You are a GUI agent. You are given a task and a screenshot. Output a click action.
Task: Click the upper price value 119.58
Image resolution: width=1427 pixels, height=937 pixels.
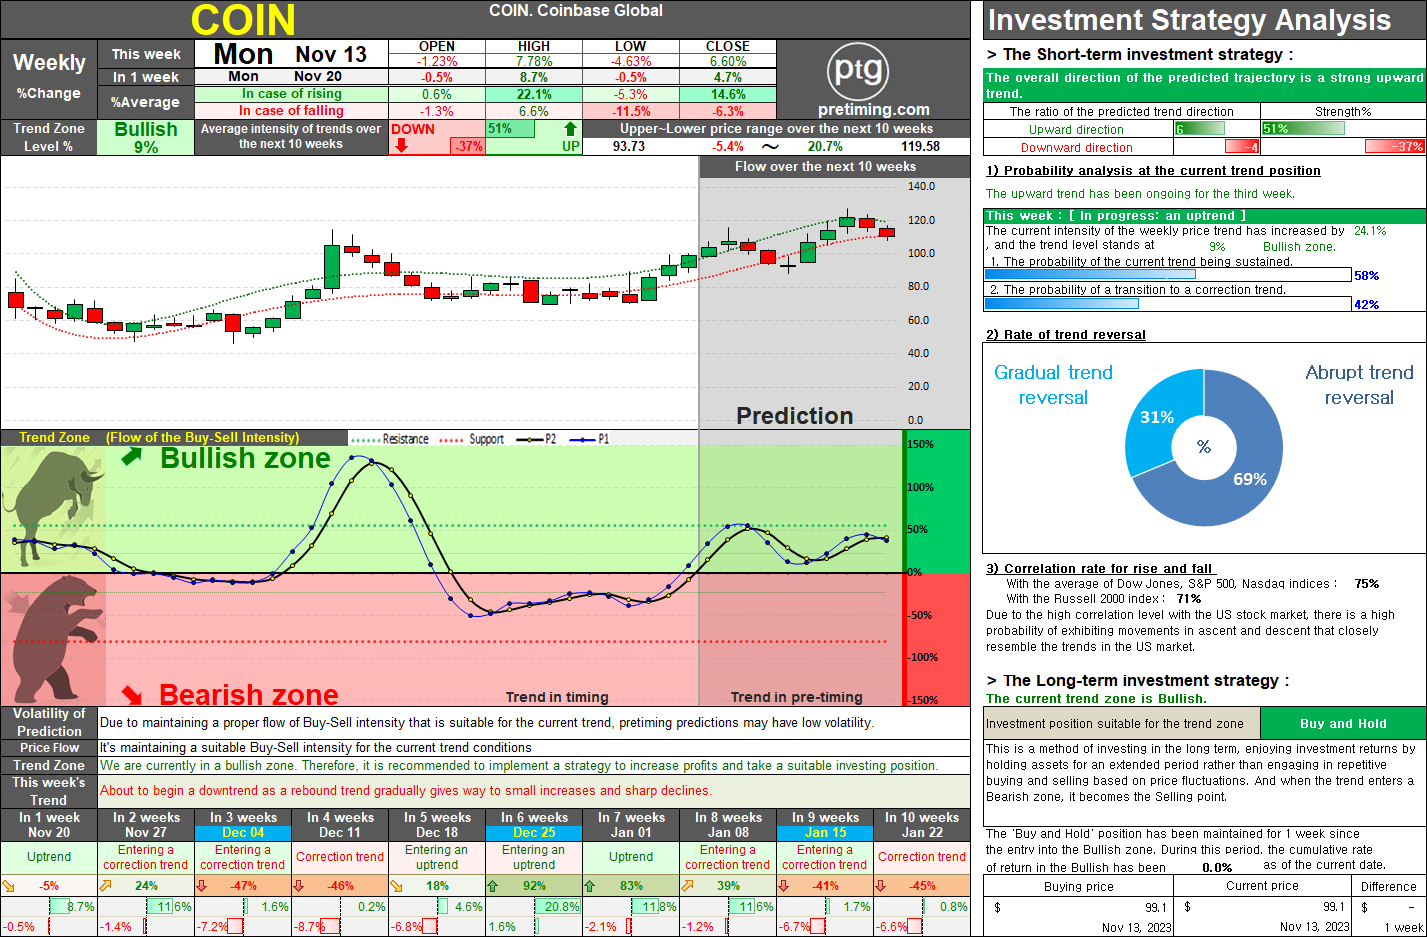pyautogui.click(x=920, y=146)
